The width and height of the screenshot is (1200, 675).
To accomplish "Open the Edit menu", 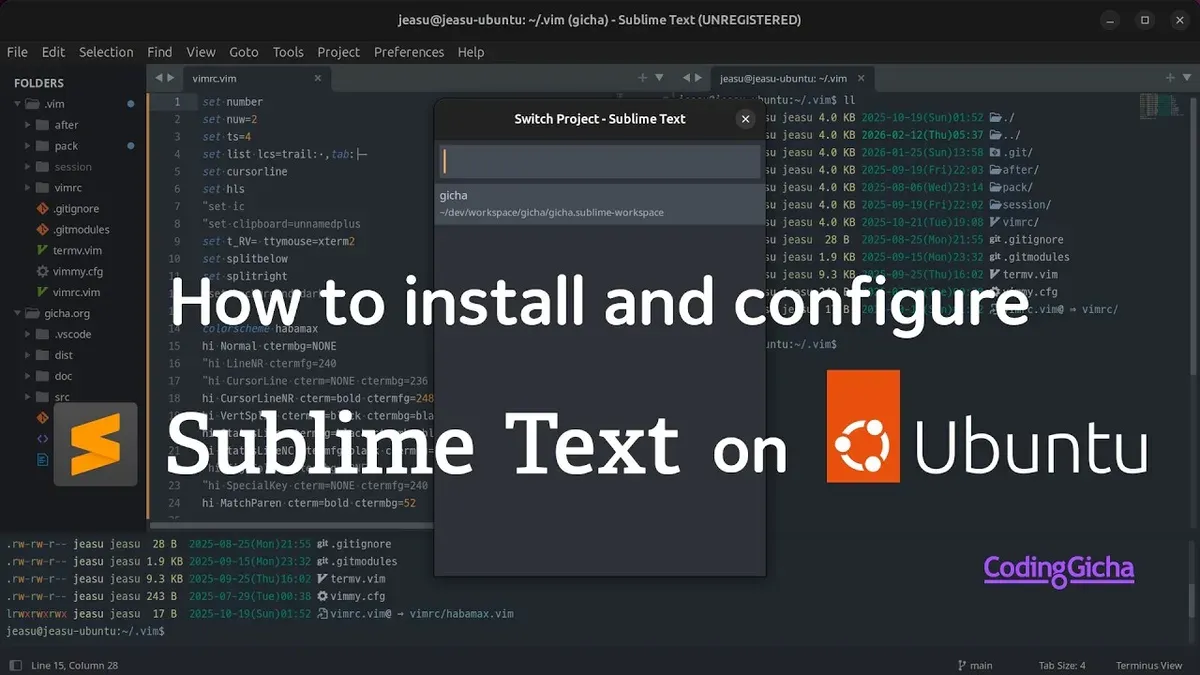I will pos(53,52).
